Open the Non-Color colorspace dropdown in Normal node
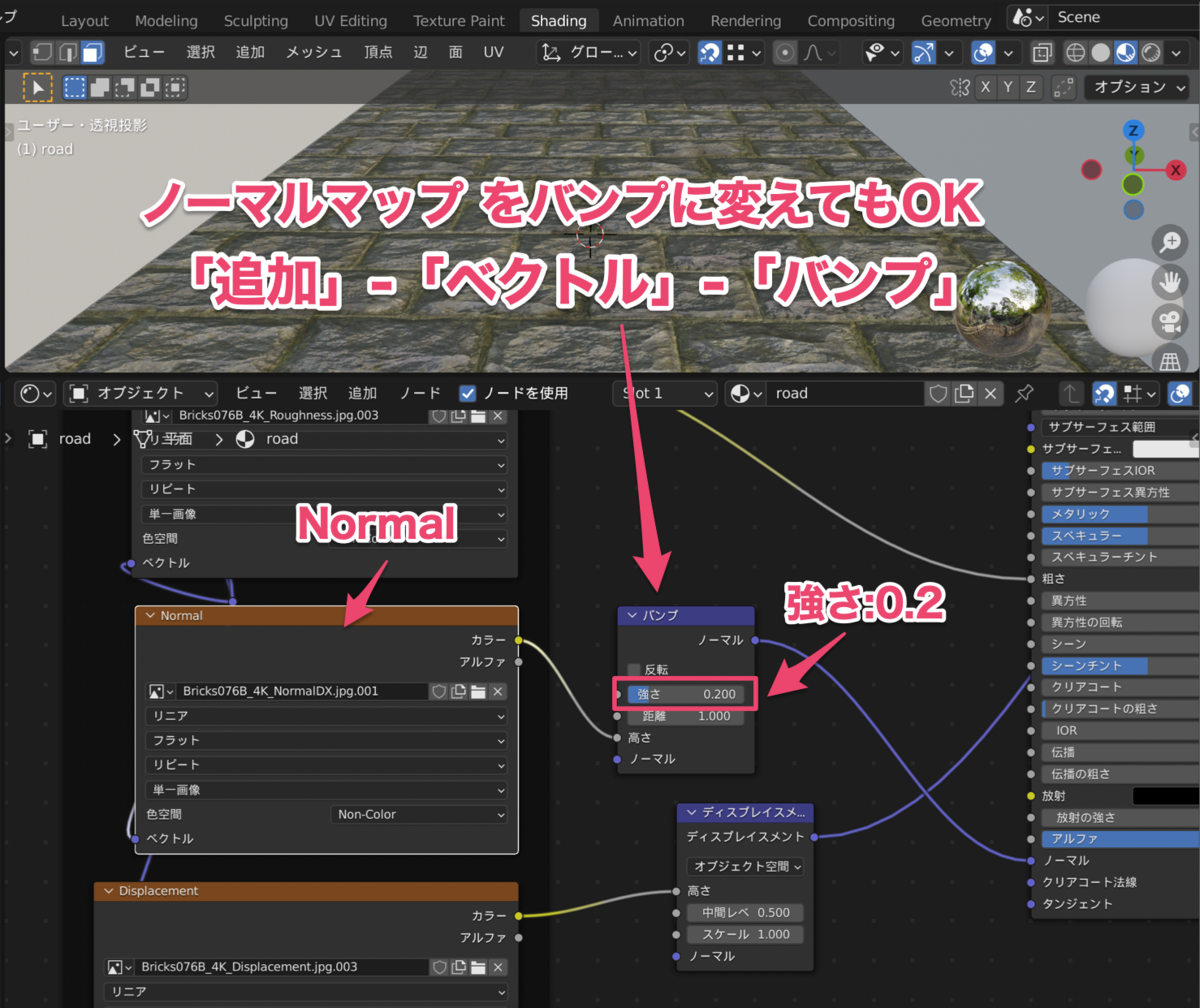 click(418, 814)
